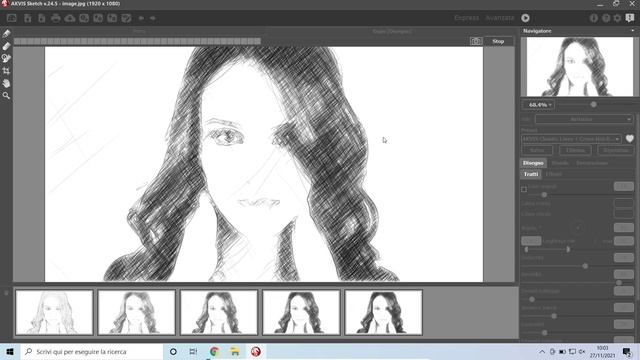Open the Disegno settings tab
The image size is (640, 360).
(x=533, y=163)
